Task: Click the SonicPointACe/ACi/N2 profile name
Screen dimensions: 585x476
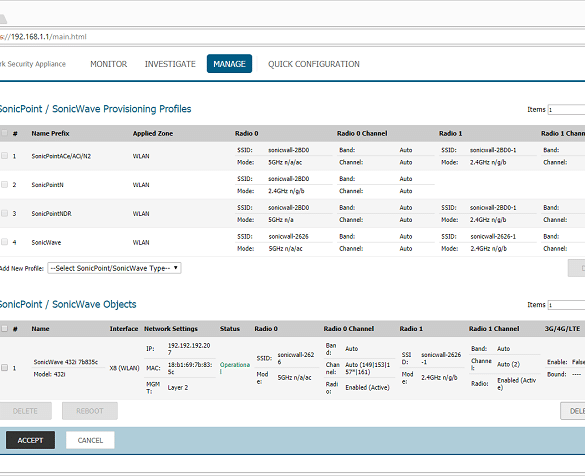Action: [61, 156]
